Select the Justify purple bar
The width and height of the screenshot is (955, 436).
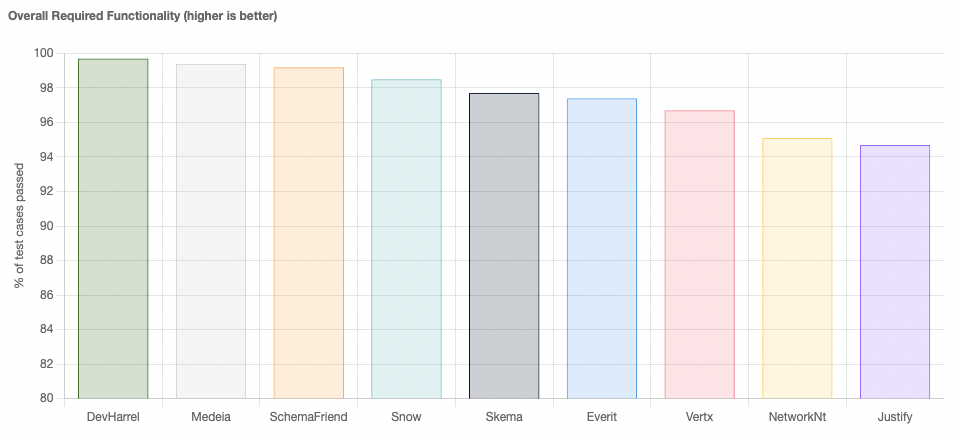click(895, 272)
